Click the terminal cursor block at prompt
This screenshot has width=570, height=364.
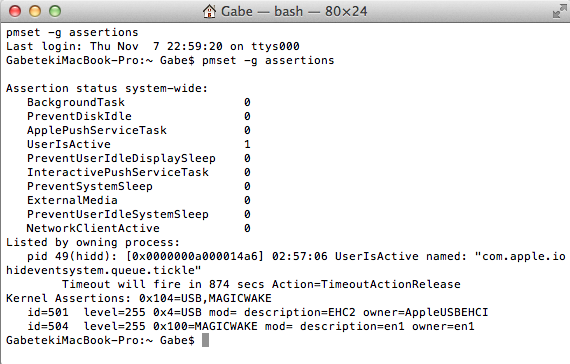coord(205,340)
